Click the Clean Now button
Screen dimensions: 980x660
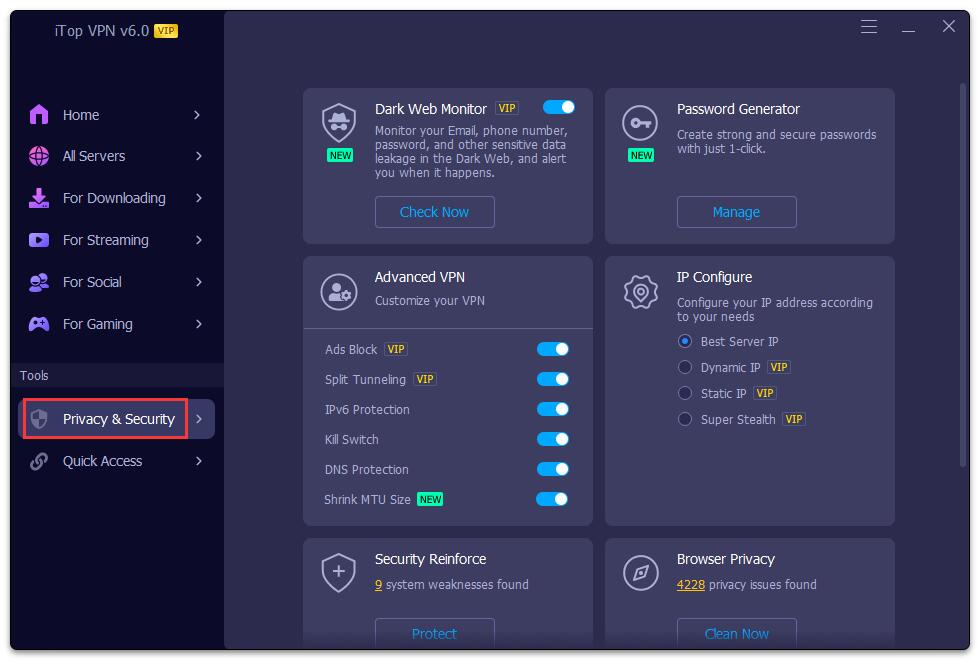point(736,633)
